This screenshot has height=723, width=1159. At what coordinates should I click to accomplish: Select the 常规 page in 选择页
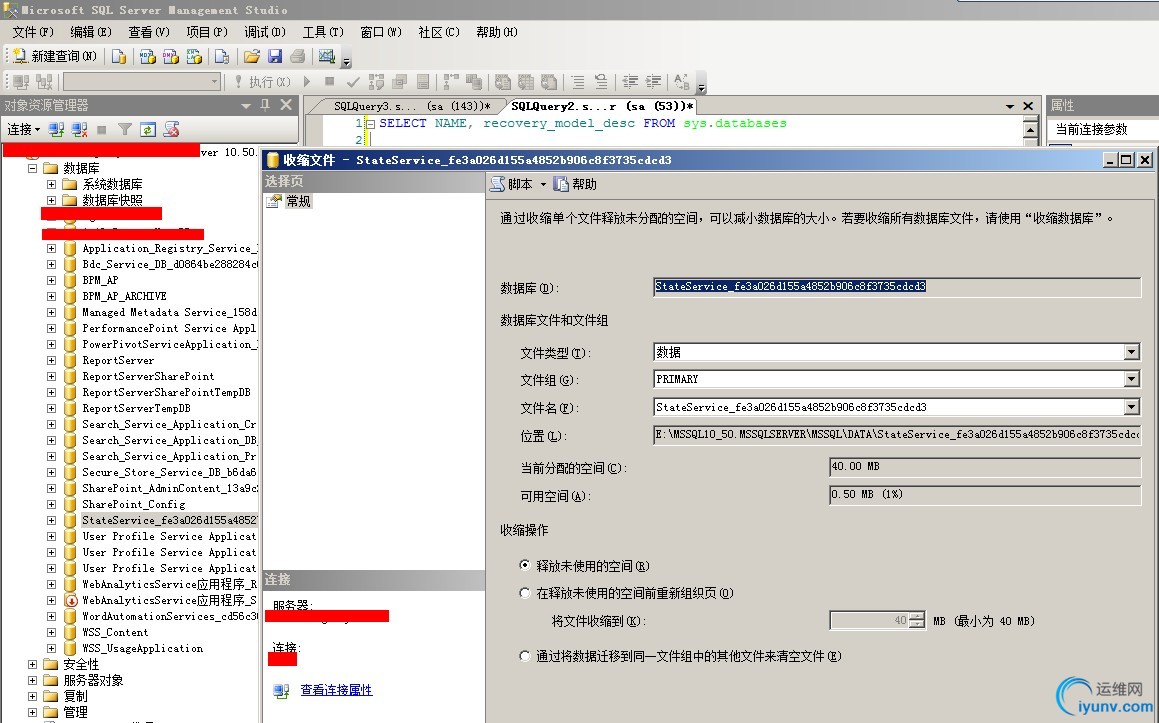299,201
